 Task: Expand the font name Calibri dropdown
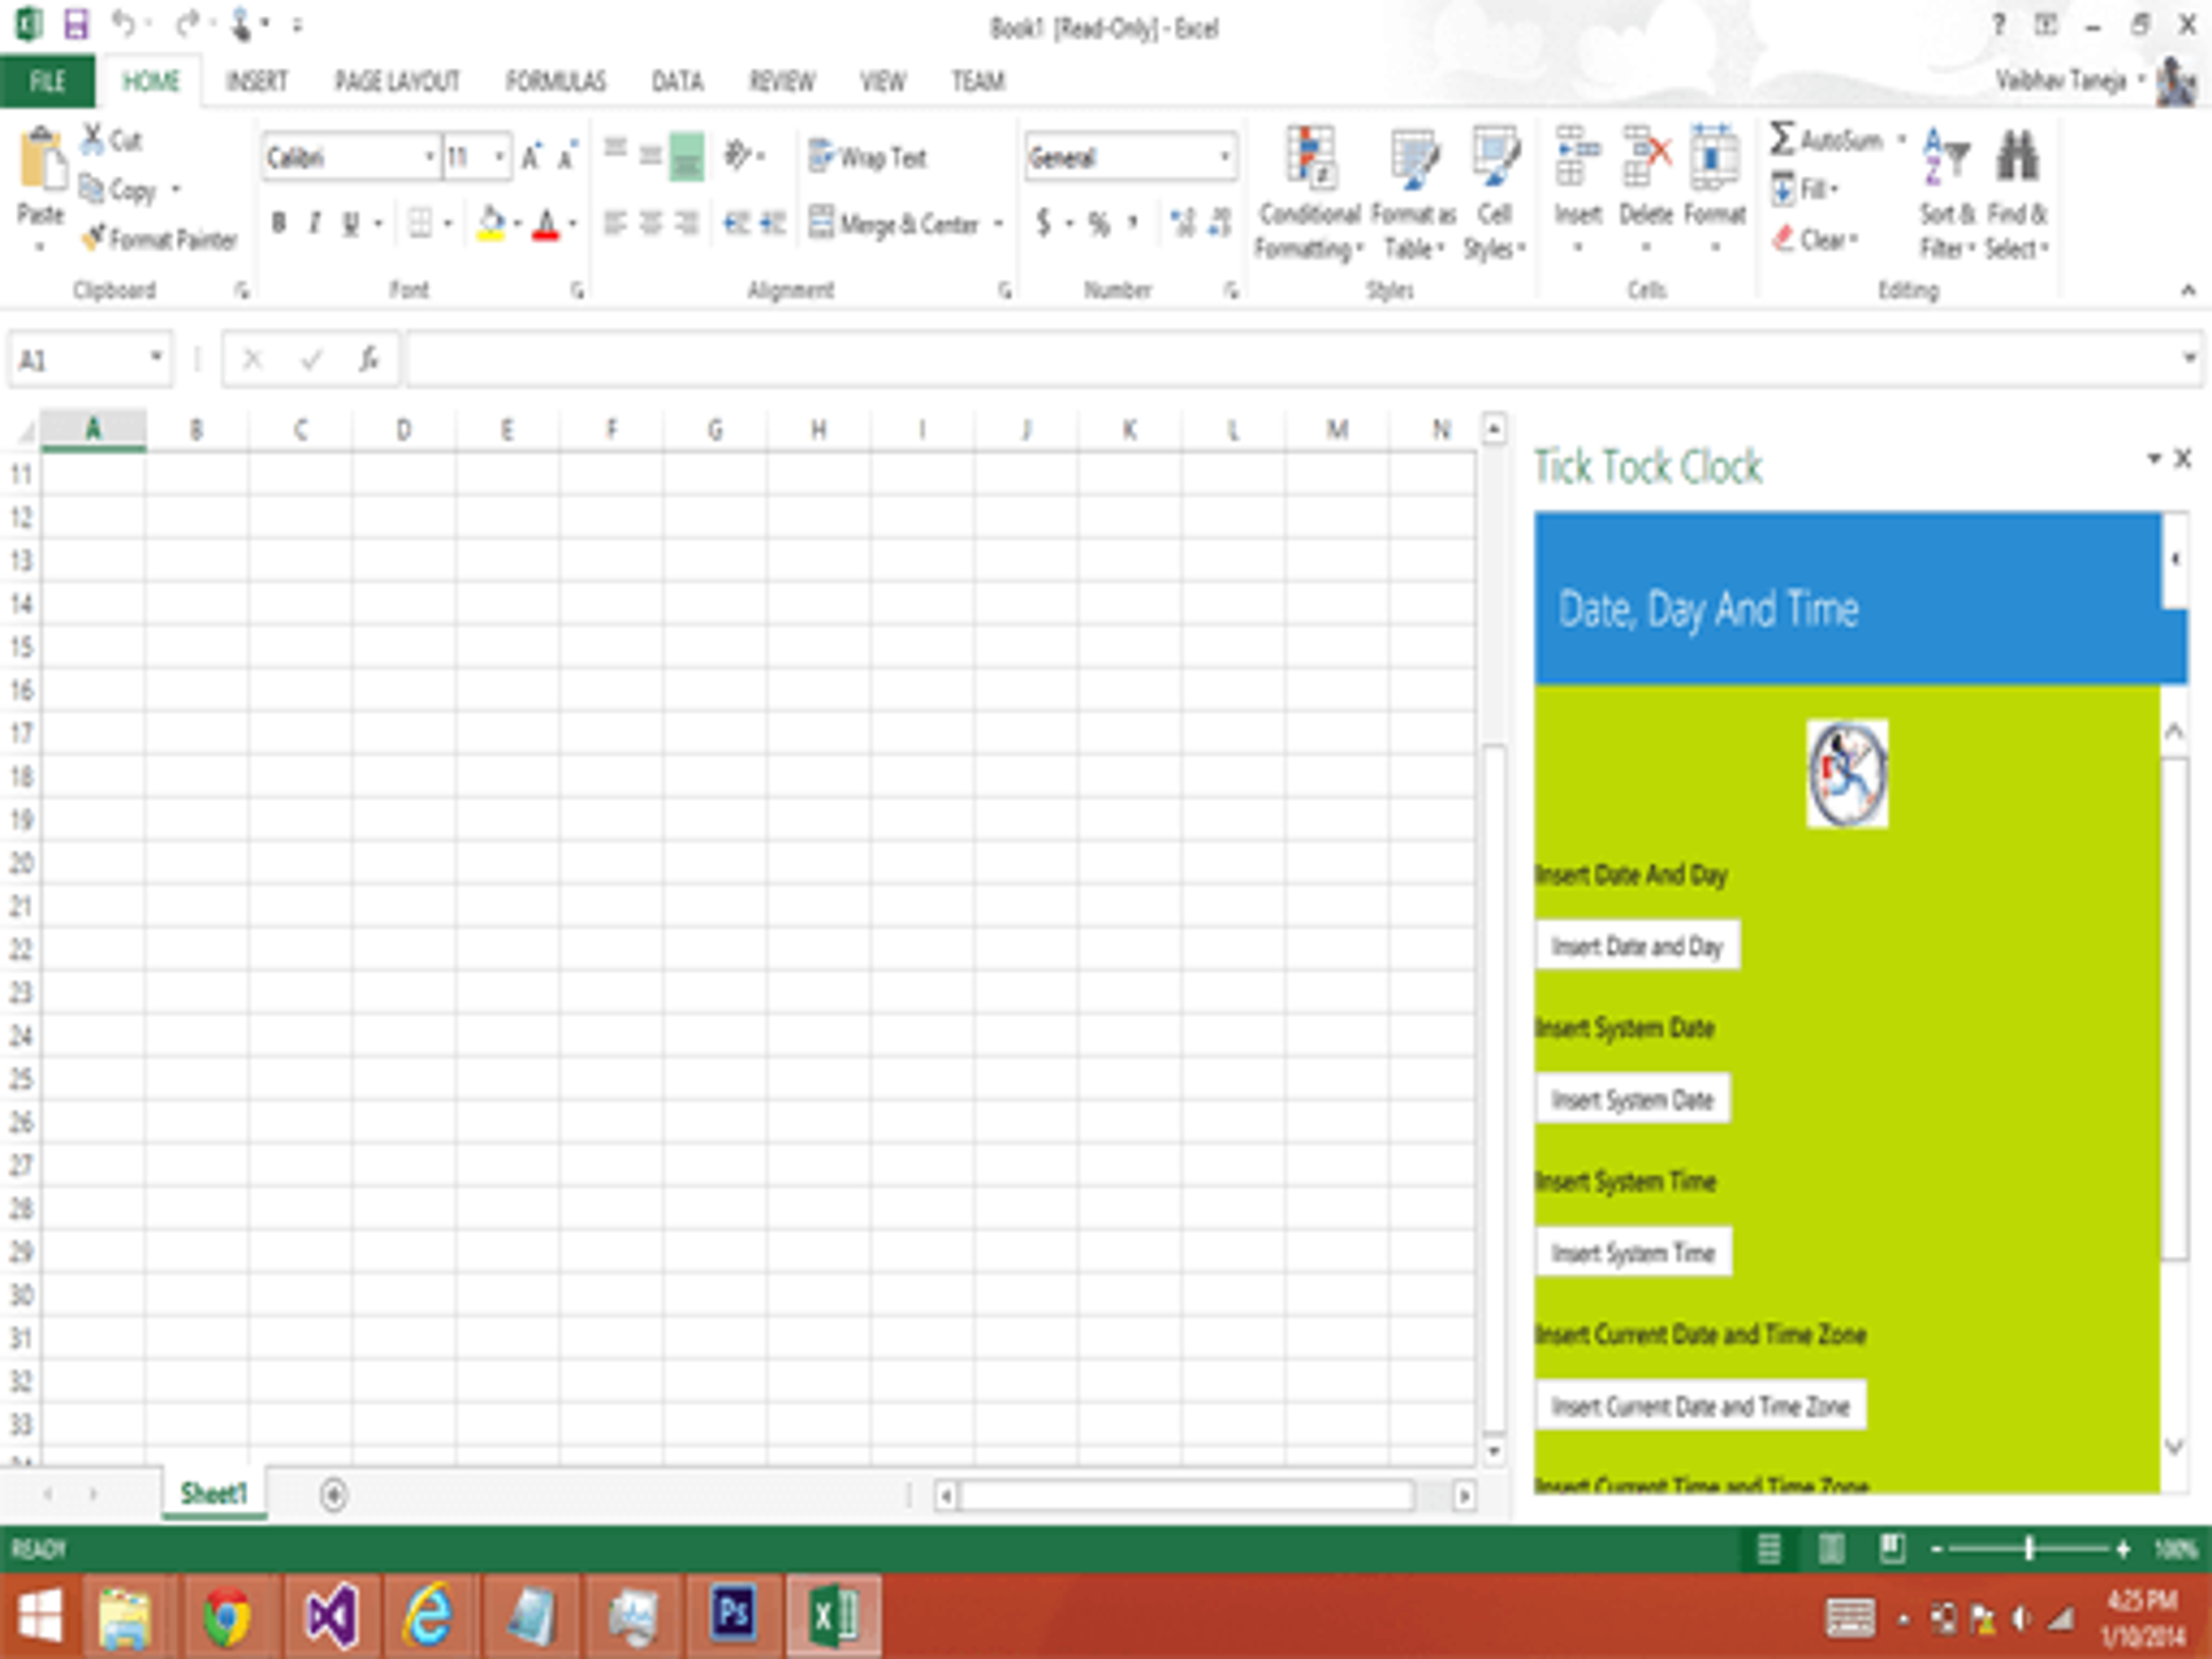(x=429, y=157)
